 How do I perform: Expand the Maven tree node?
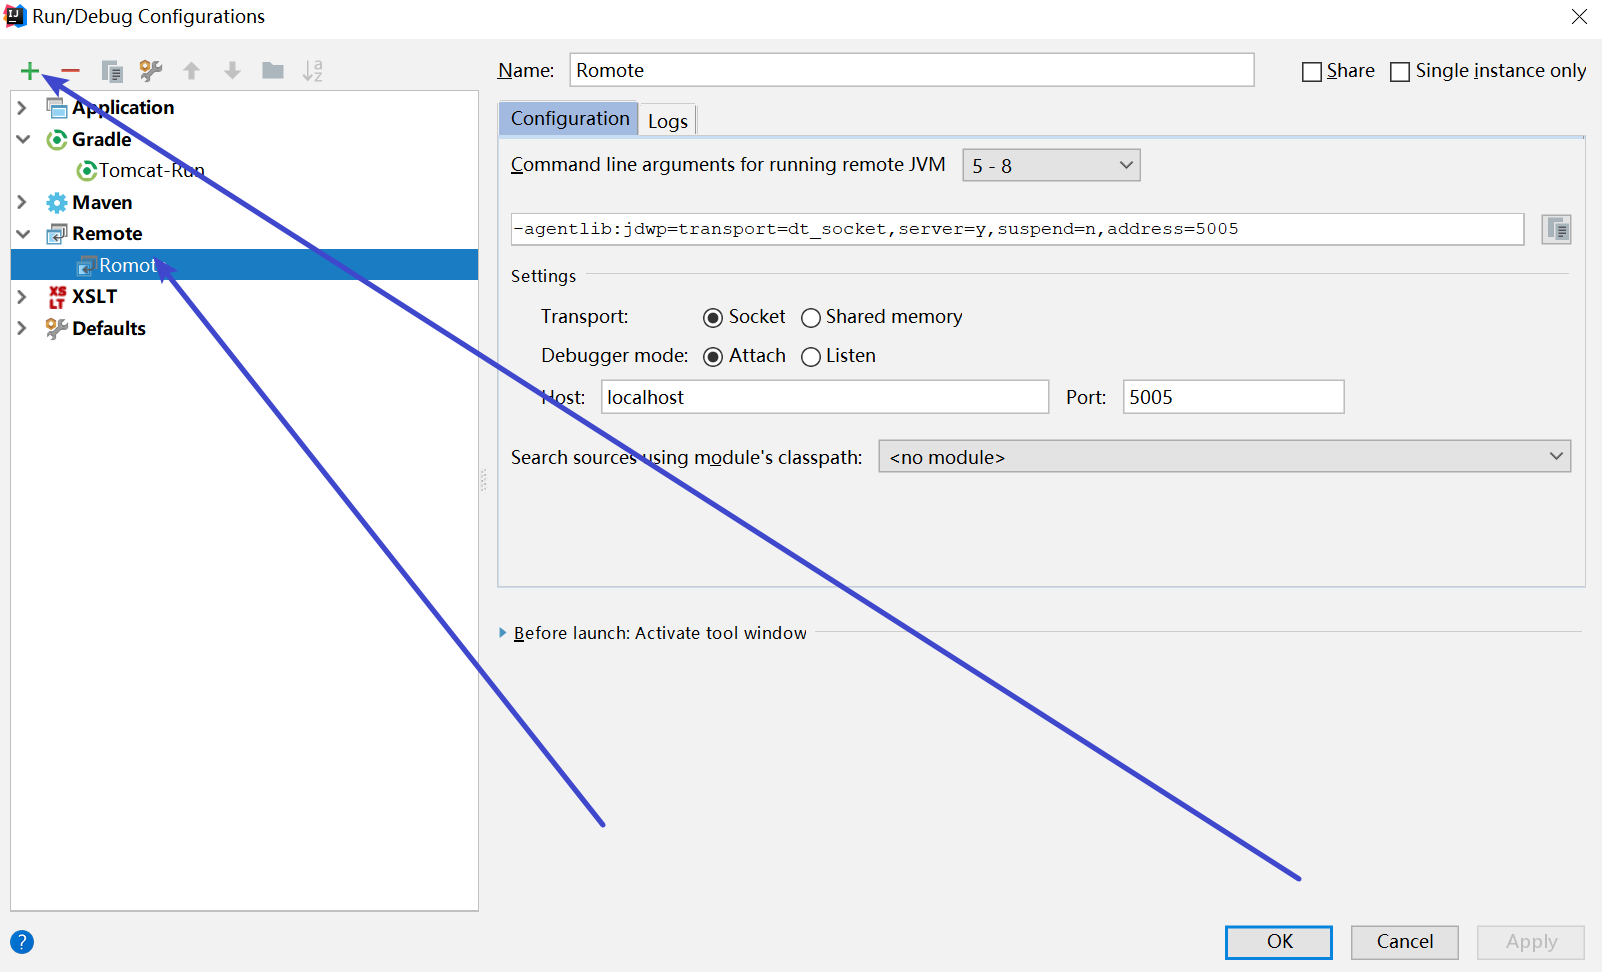22,202
